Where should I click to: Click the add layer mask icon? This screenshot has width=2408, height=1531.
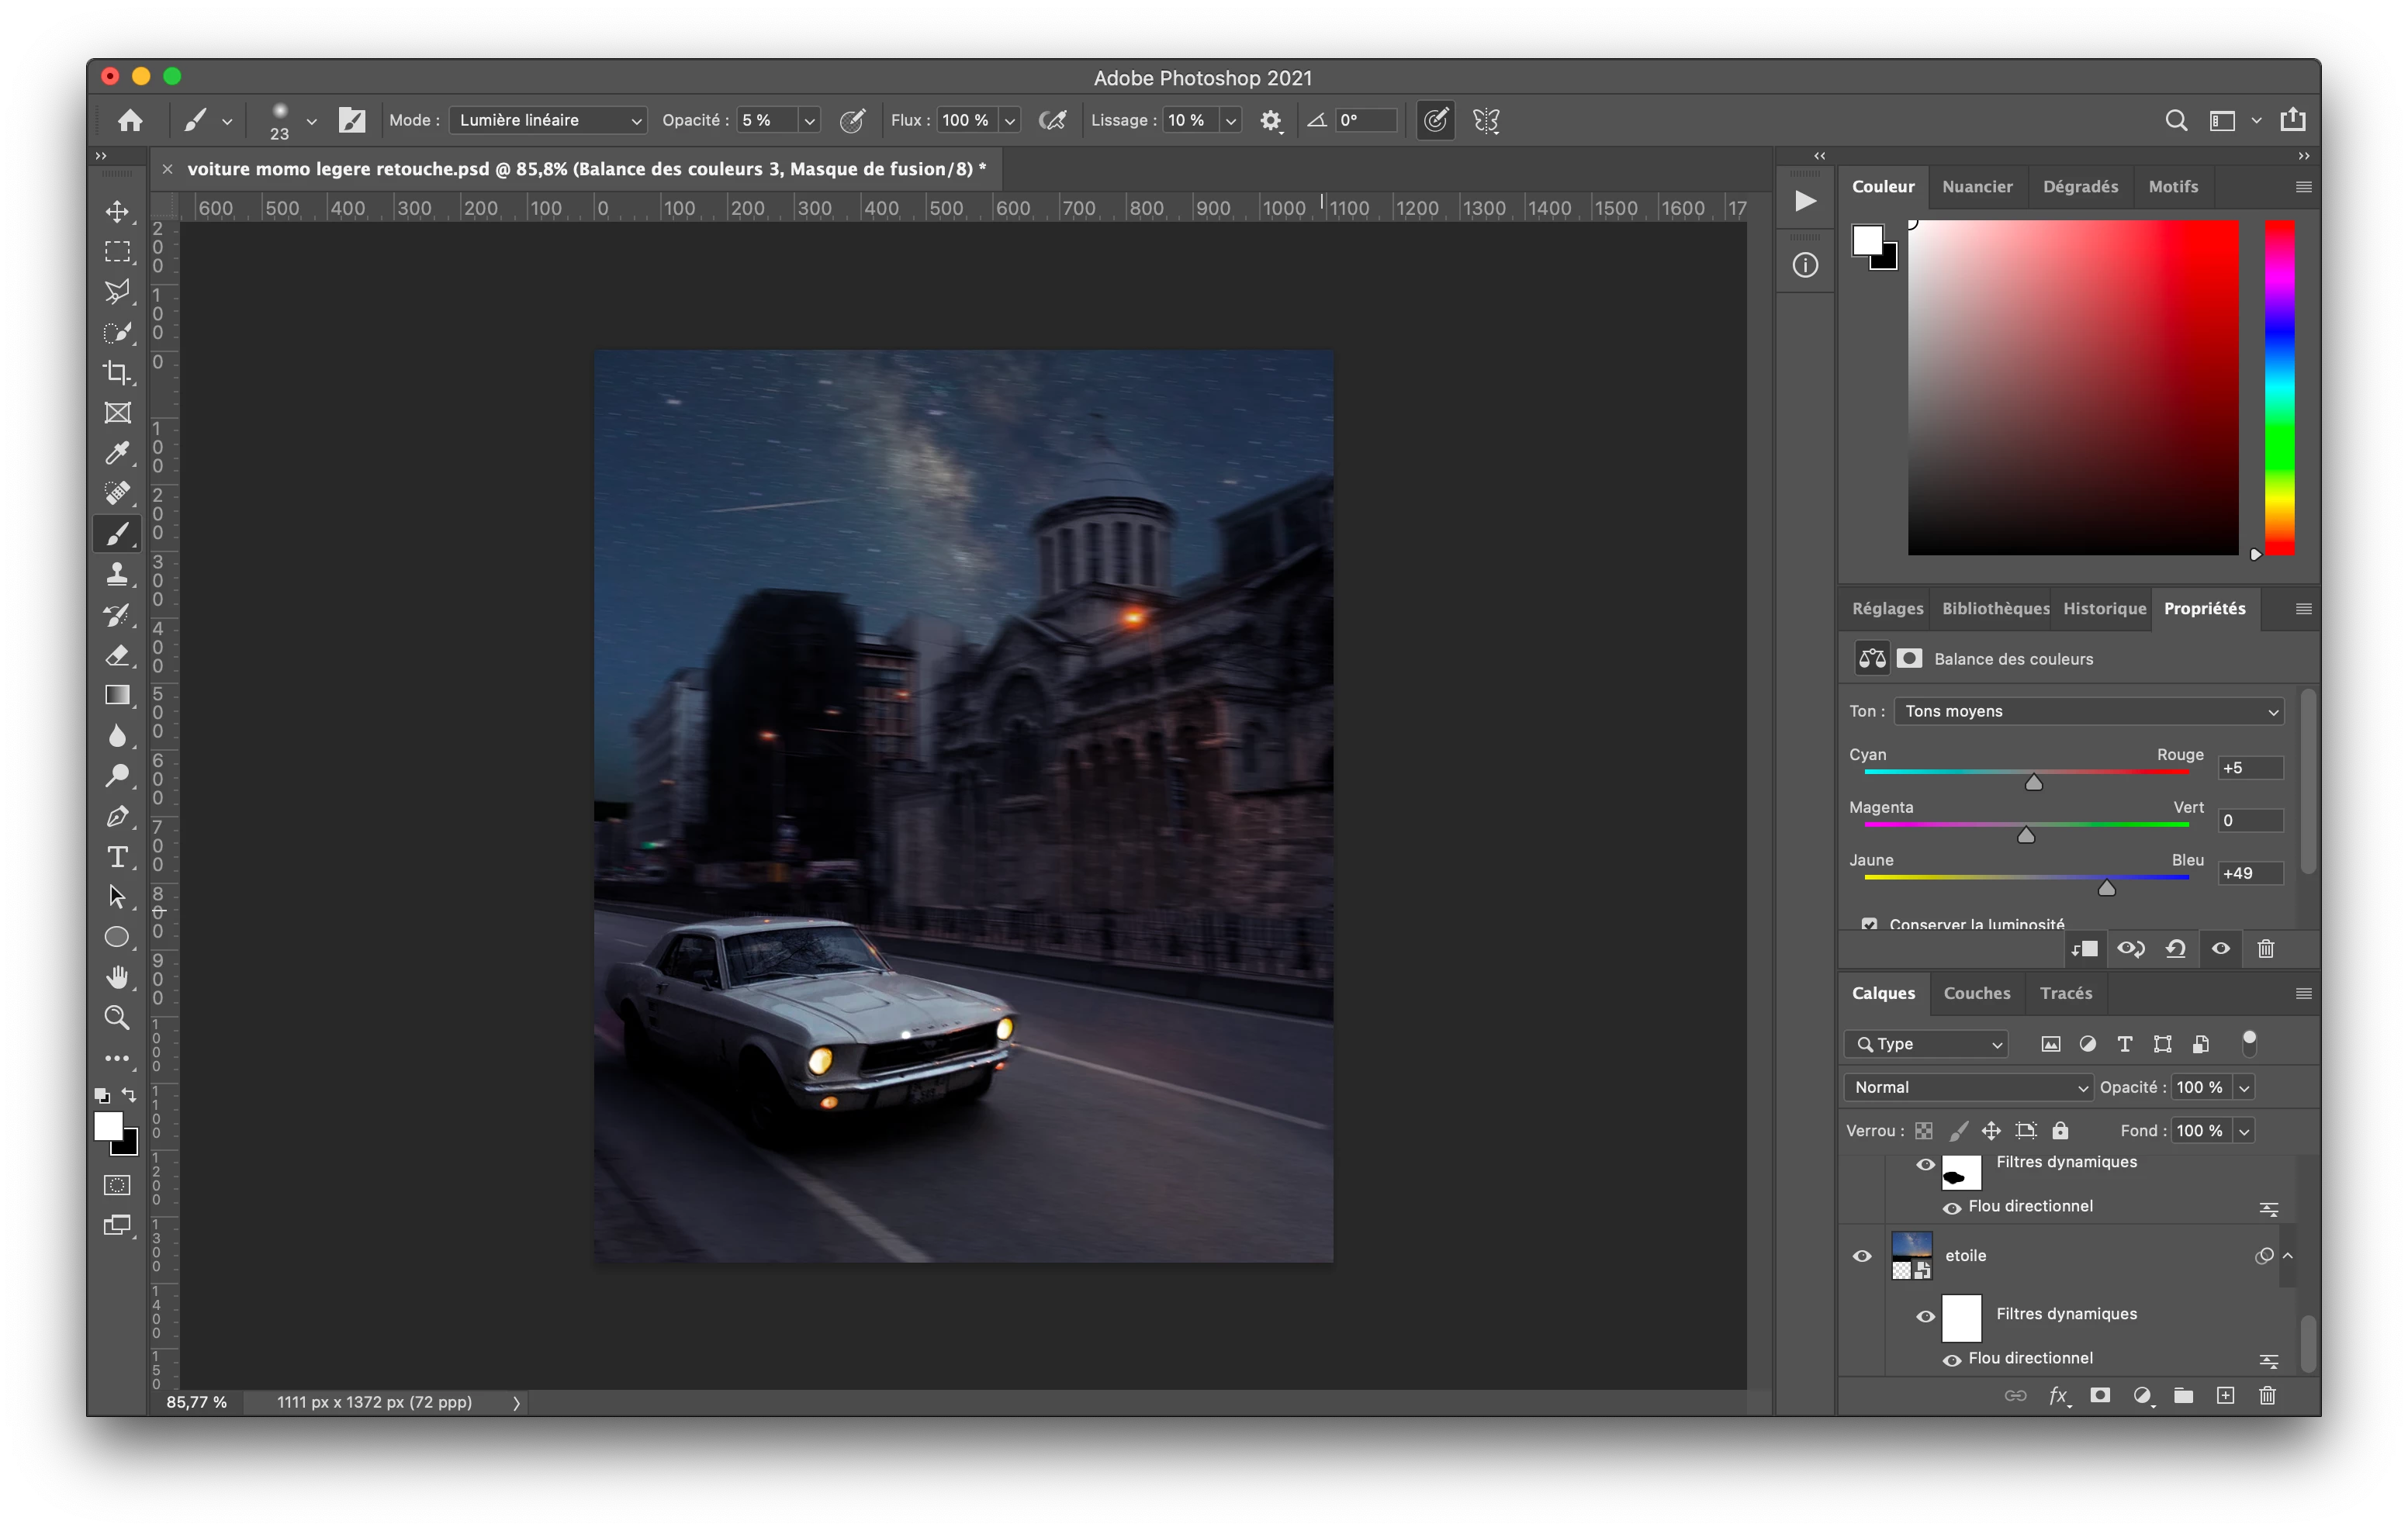[2100, 1395]
